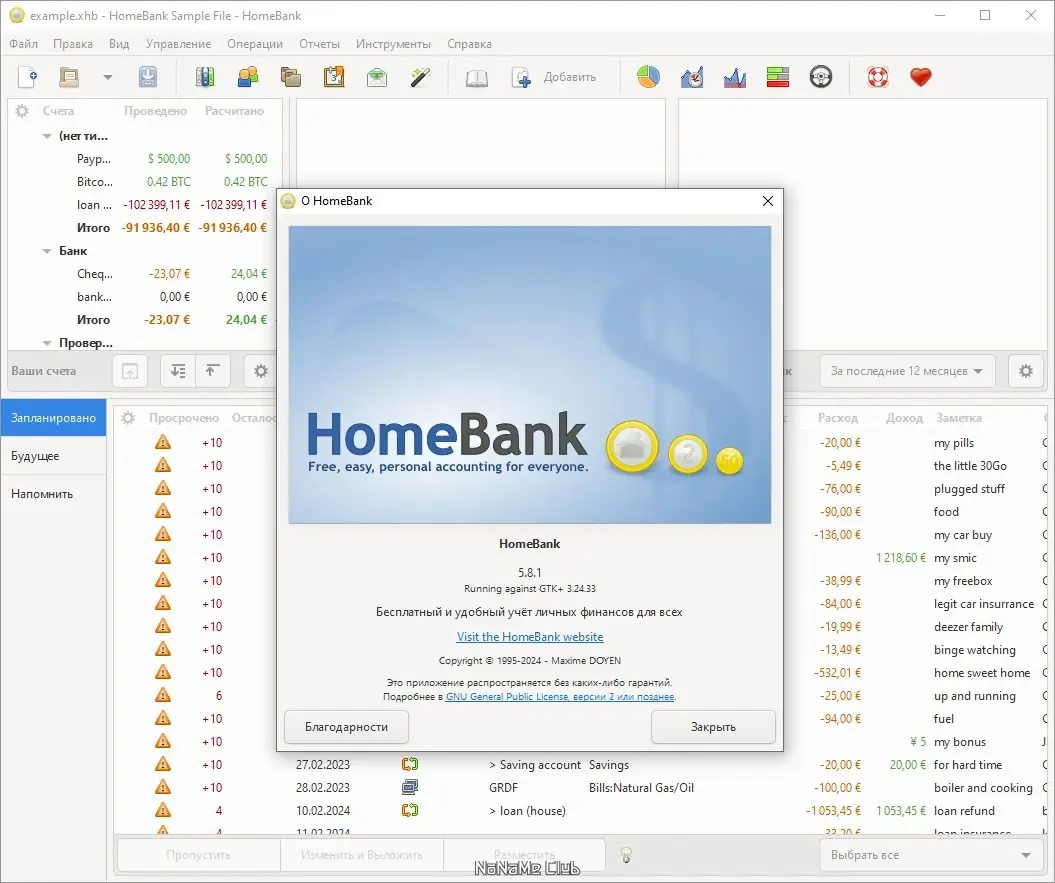
Task: Open the За последние 12 месяцев dropdown
Action: pos(906,371)
